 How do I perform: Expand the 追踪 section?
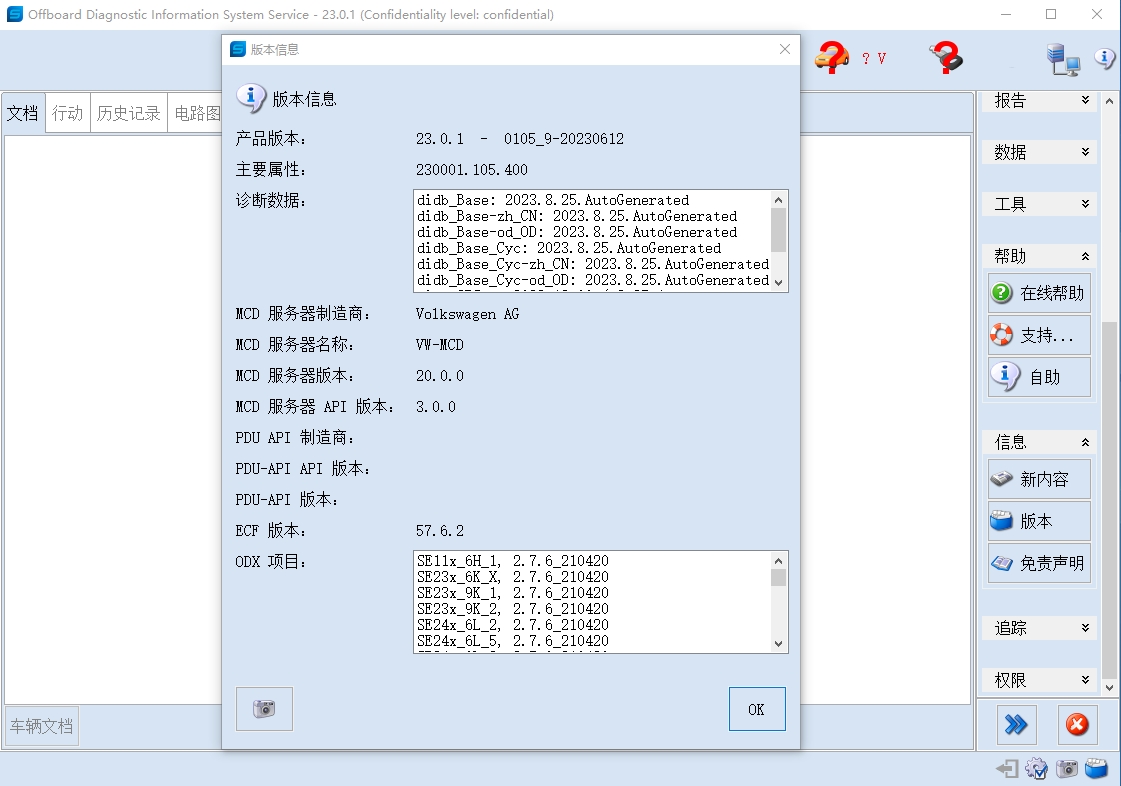[1039, 628]
